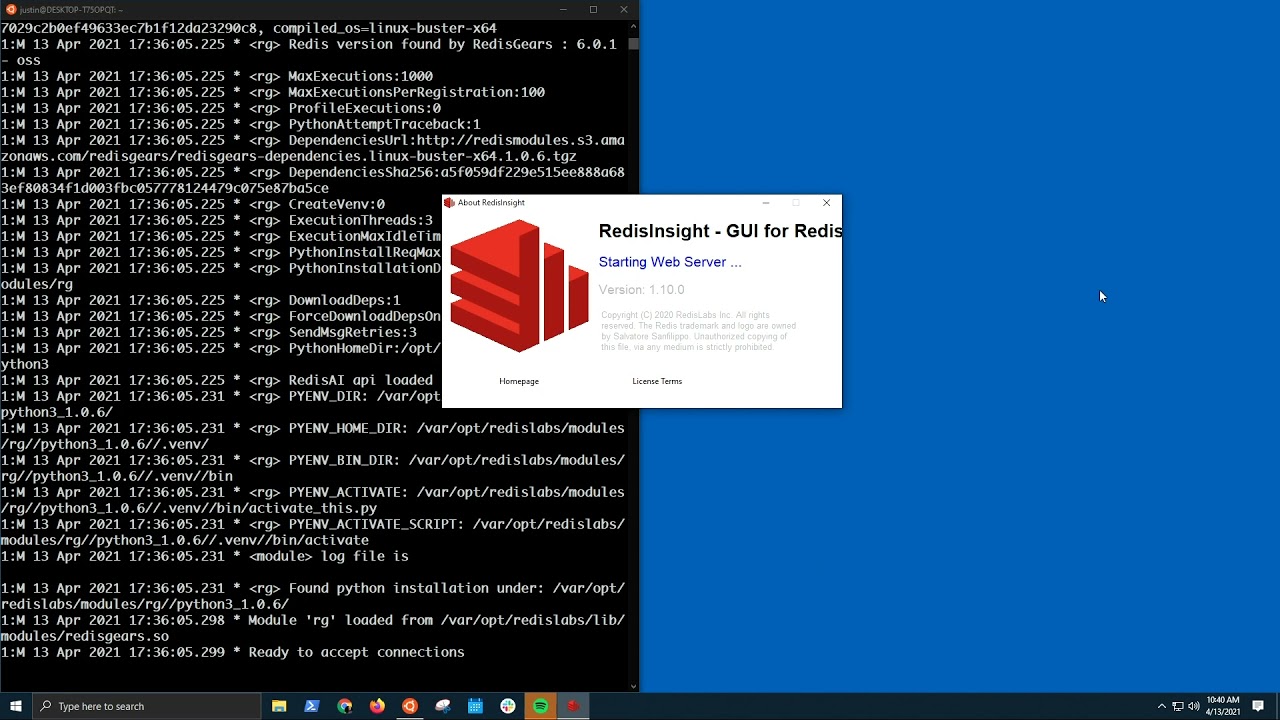Click 'RedisInsight - GUI for Redis' heading
The height and width of the screenshot is (720, 1280).
(720, 231)
